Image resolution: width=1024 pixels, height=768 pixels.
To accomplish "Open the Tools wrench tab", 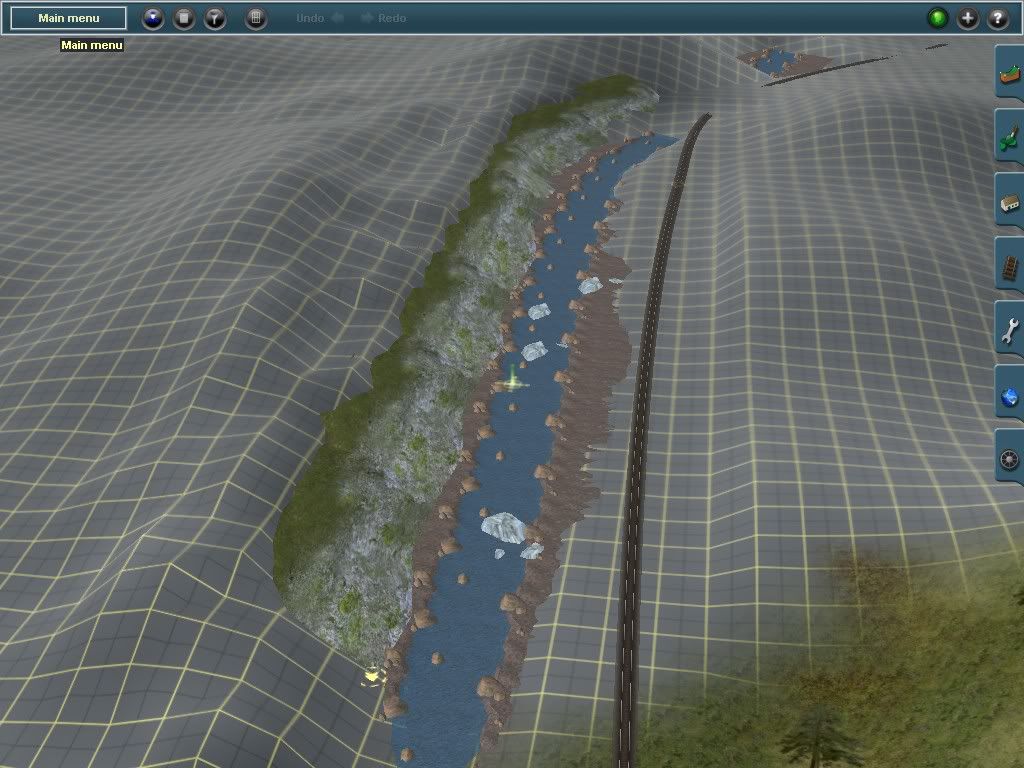I will tap(1009, 329).
